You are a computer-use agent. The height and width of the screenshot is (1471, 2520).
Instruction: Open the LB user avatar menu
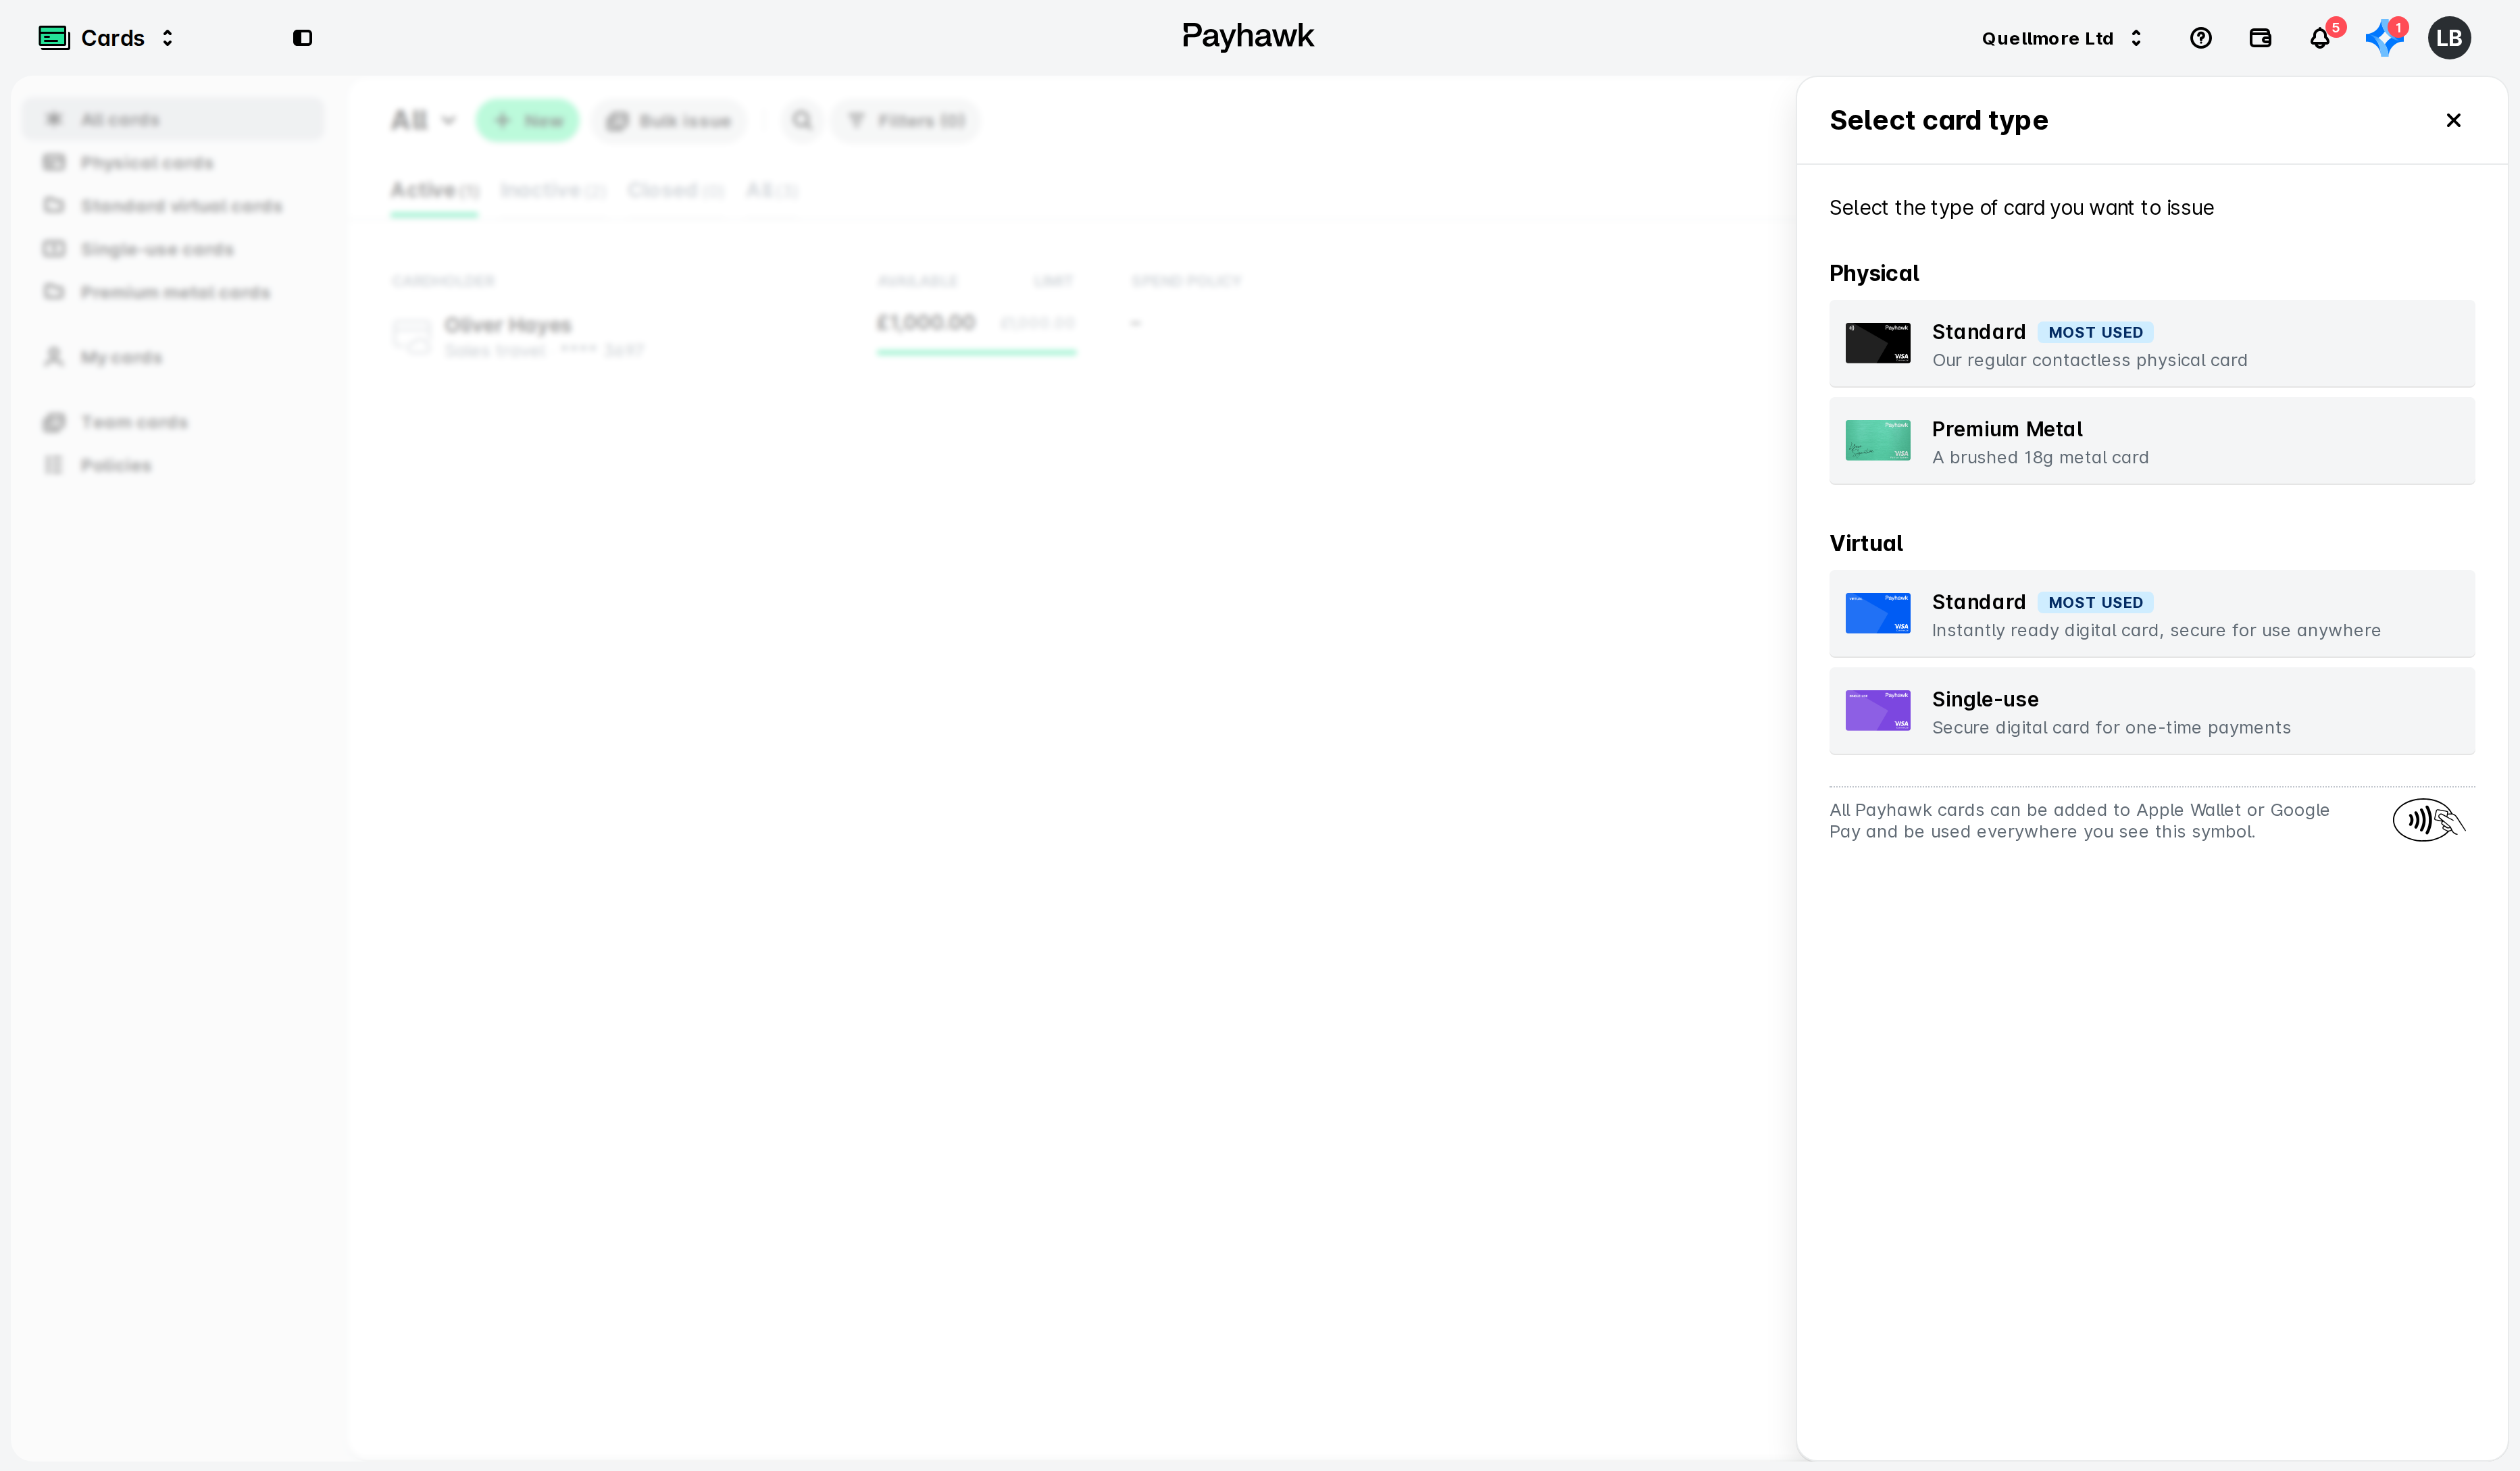(x=2449, y=38)
